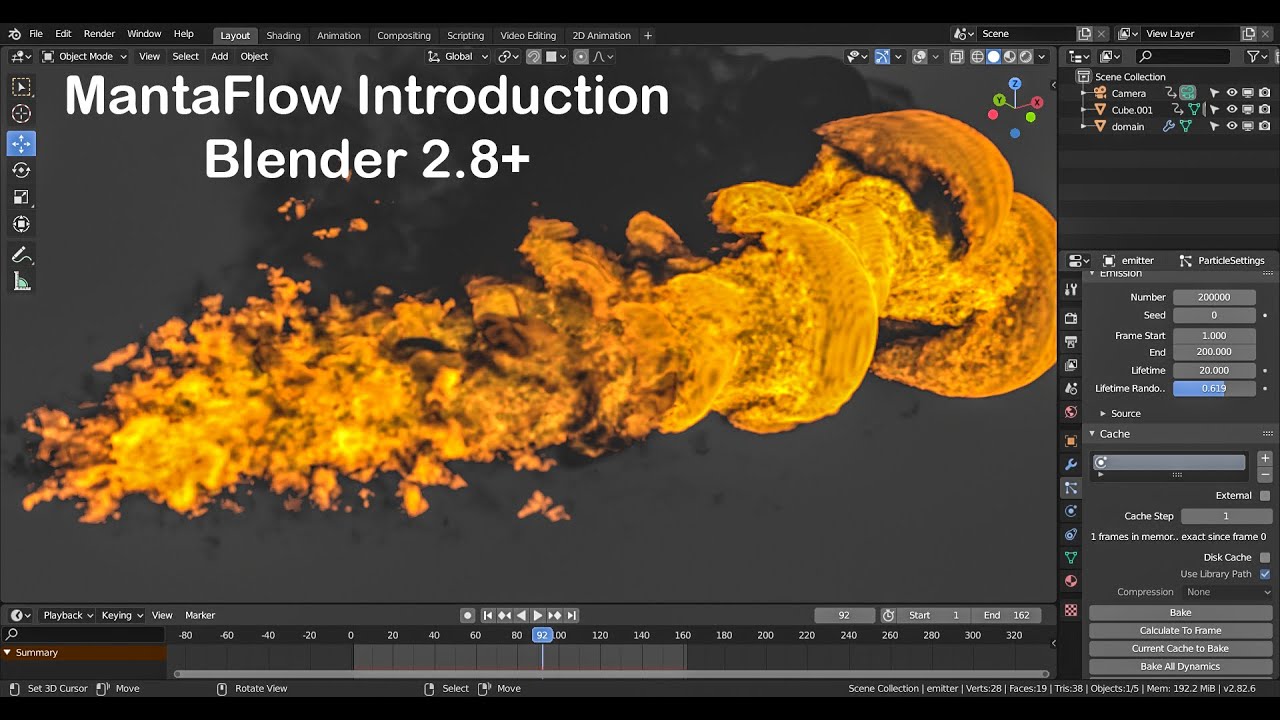The width and height of the screenshot is (1280, 720).
Task: Toggle X-ray view in viewport header
Action: (x=957, y=57)
